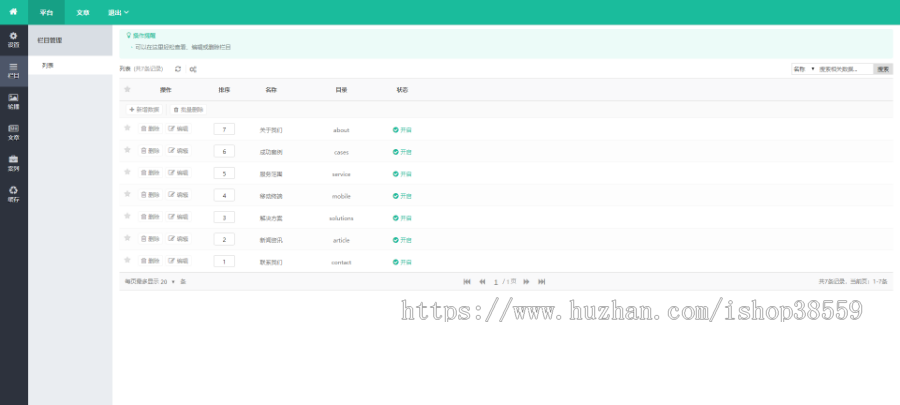Edit the article row
The image size is (900, 405).
pyautogui.click(x=179, y=239)
